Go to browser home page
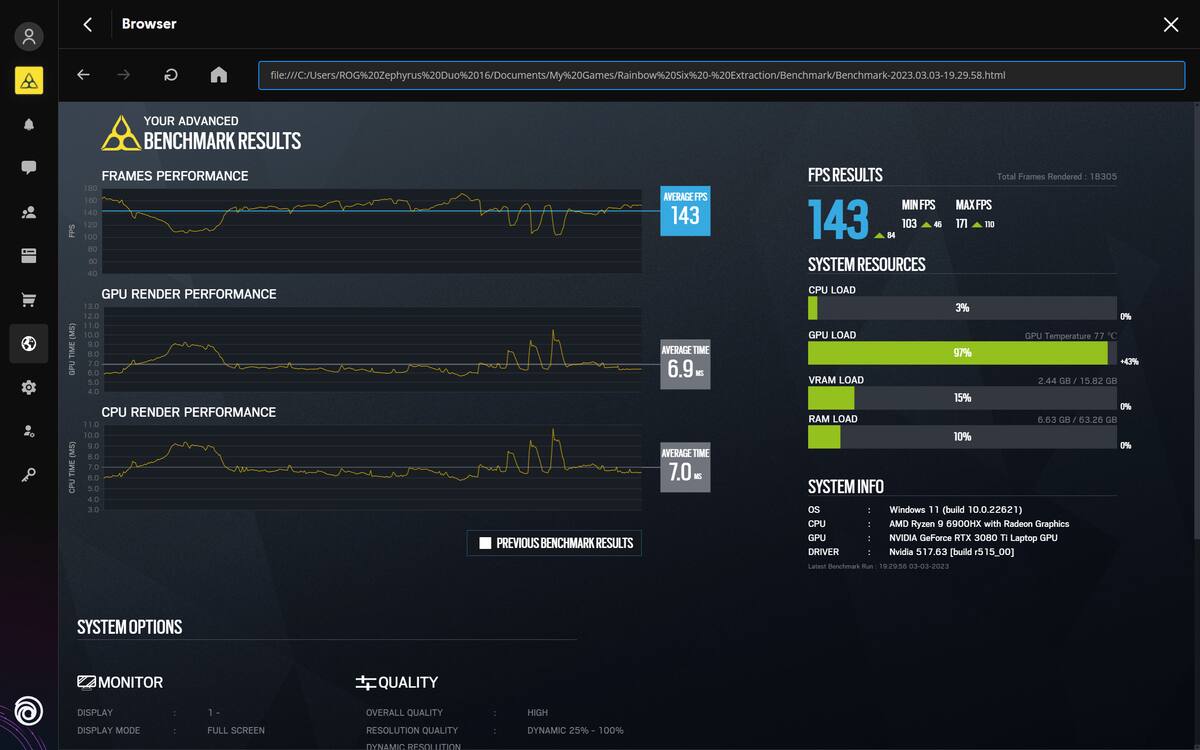This screenshot has height=750, width=1200. 219,75
